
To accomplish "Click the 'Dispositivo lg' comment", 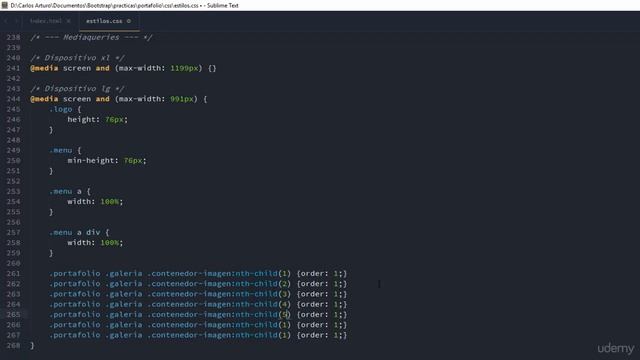I will [78, 89].
